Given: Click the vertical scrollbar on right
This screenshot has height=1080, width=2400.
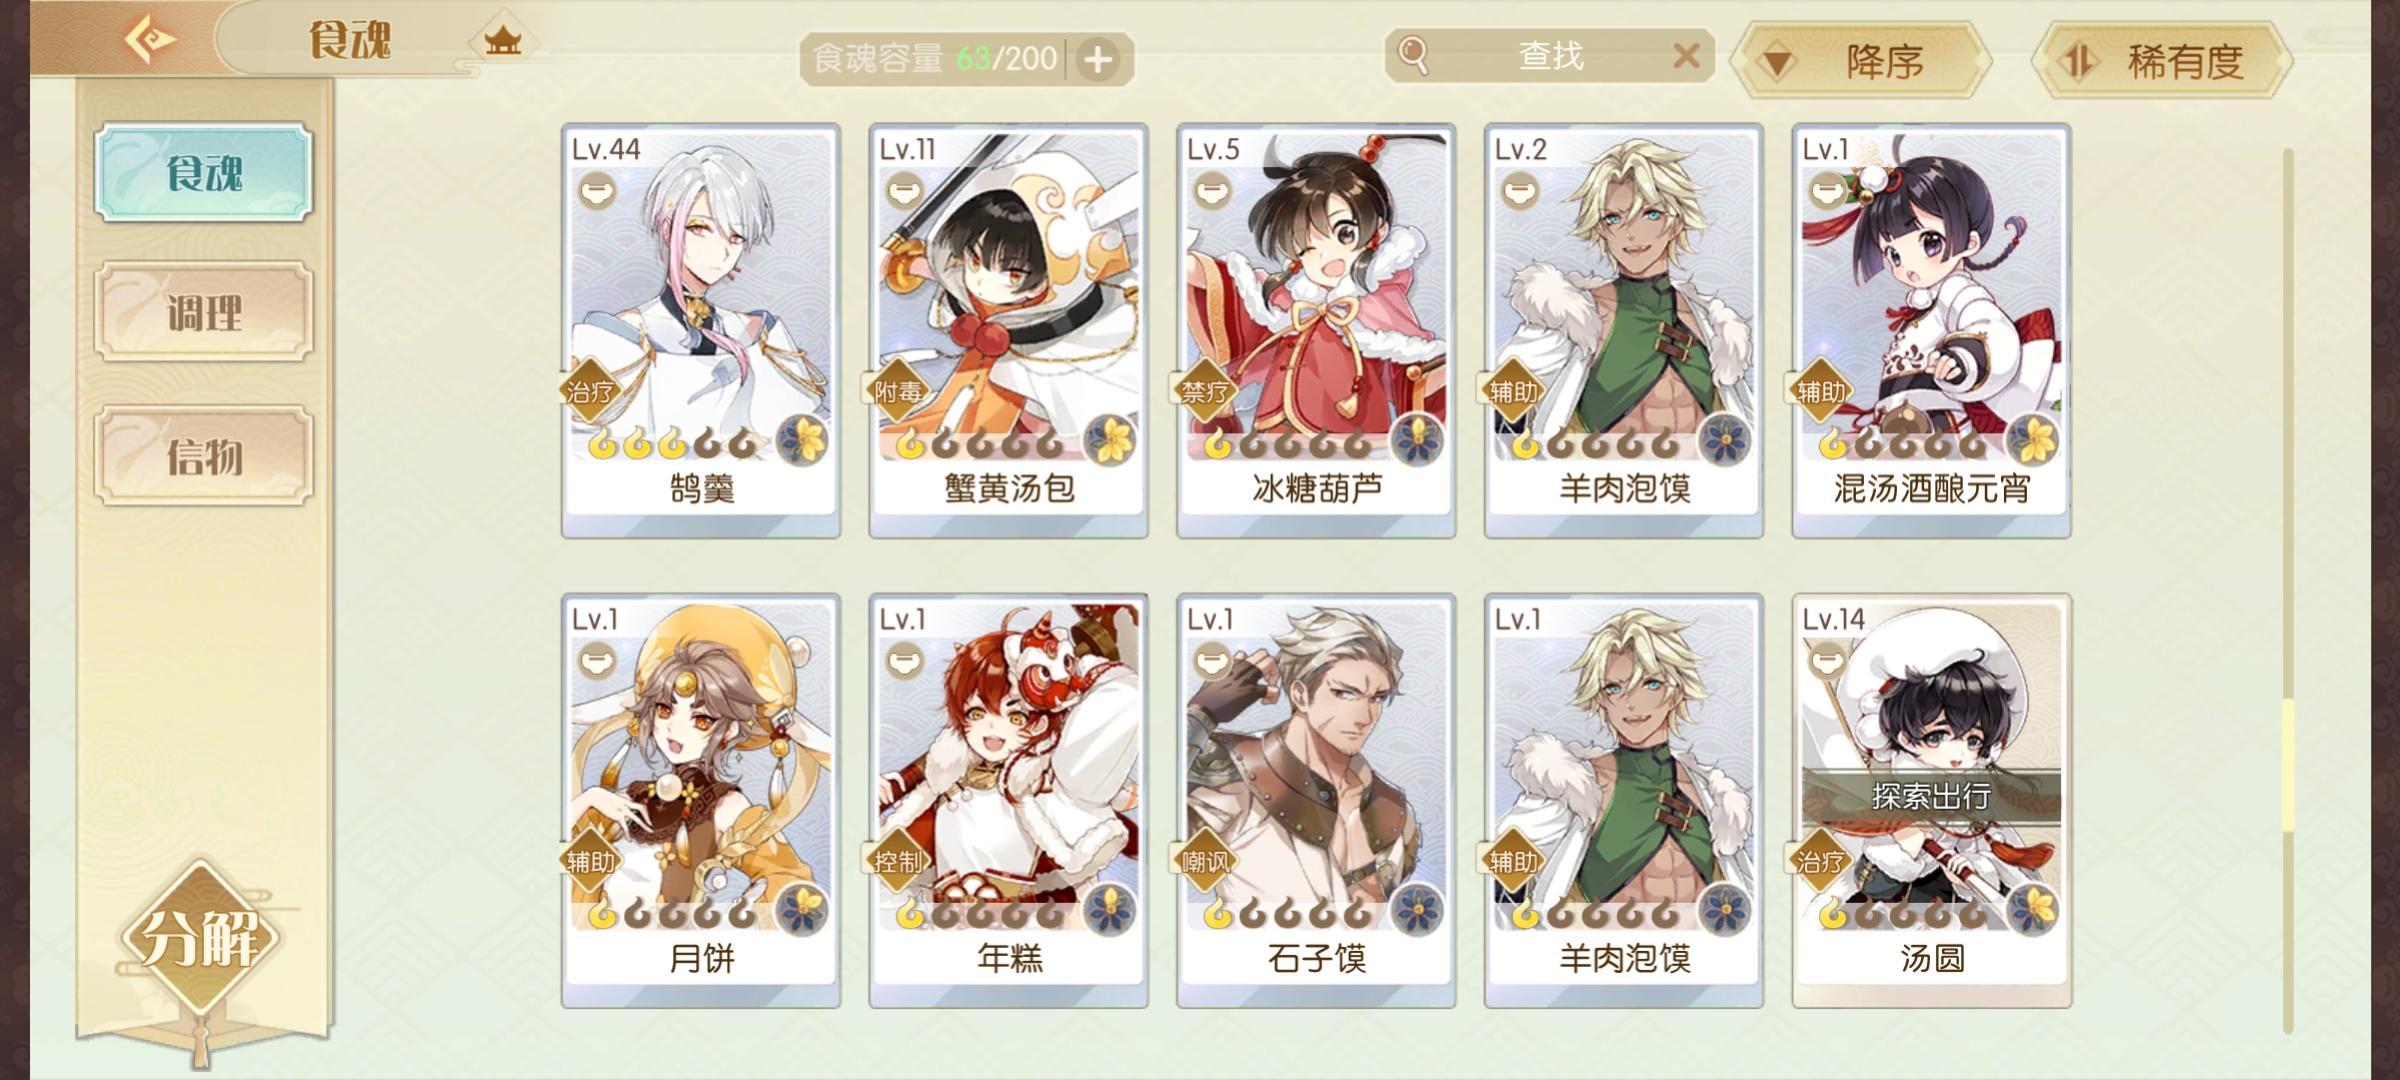Looking at the screenshot, I should 2287,590.
